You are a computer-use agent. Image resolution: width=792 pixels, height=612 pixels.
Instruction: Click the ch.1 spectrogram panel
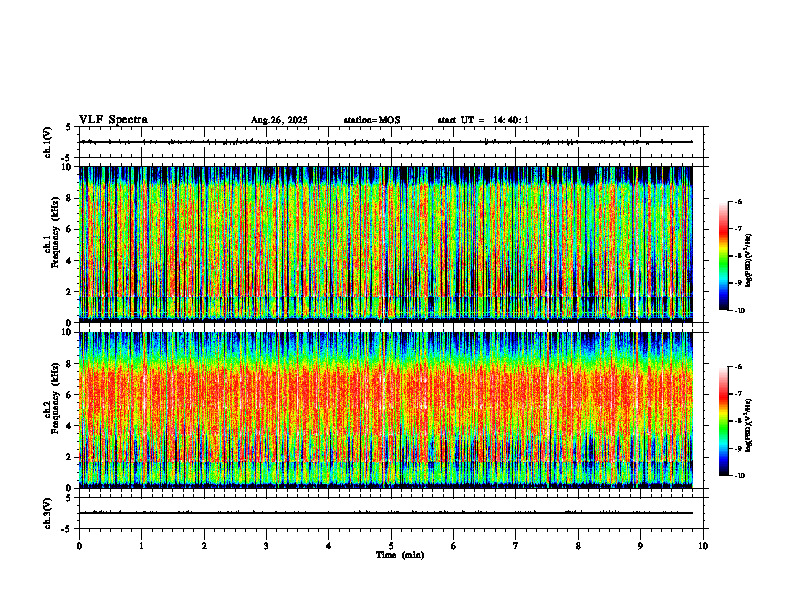(x=386, y=244)
